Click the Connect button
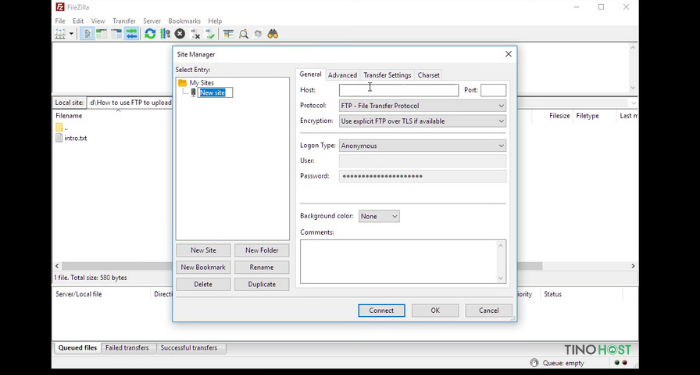This screenshot has height=375, width=700. coord(381,311)
